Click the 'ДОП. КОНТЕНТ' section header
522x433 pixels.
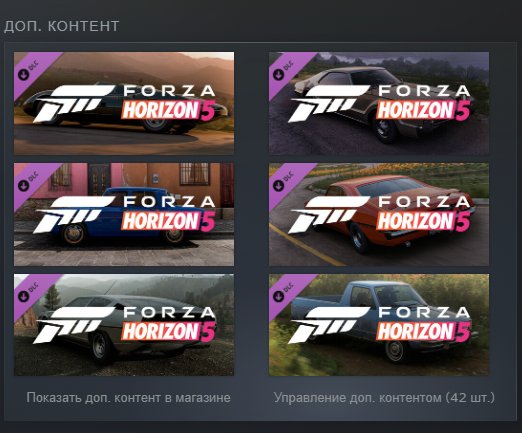(x=61, y=26)
